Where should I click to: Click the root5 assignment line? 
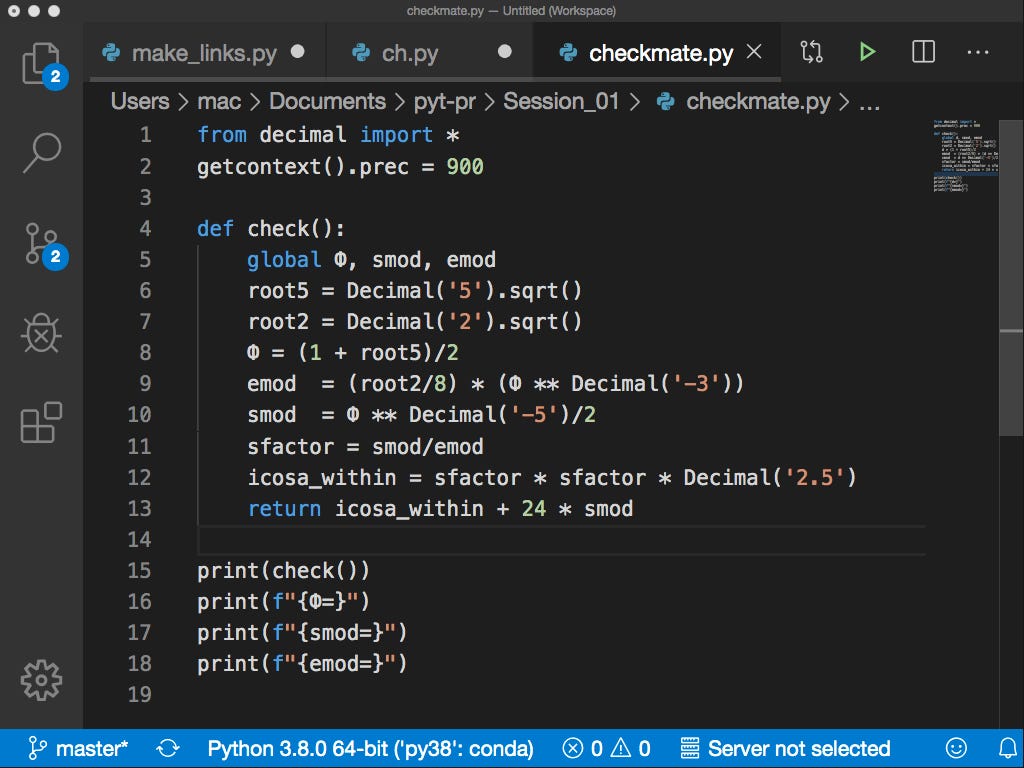pyautogui.click(x=414, y=291)
